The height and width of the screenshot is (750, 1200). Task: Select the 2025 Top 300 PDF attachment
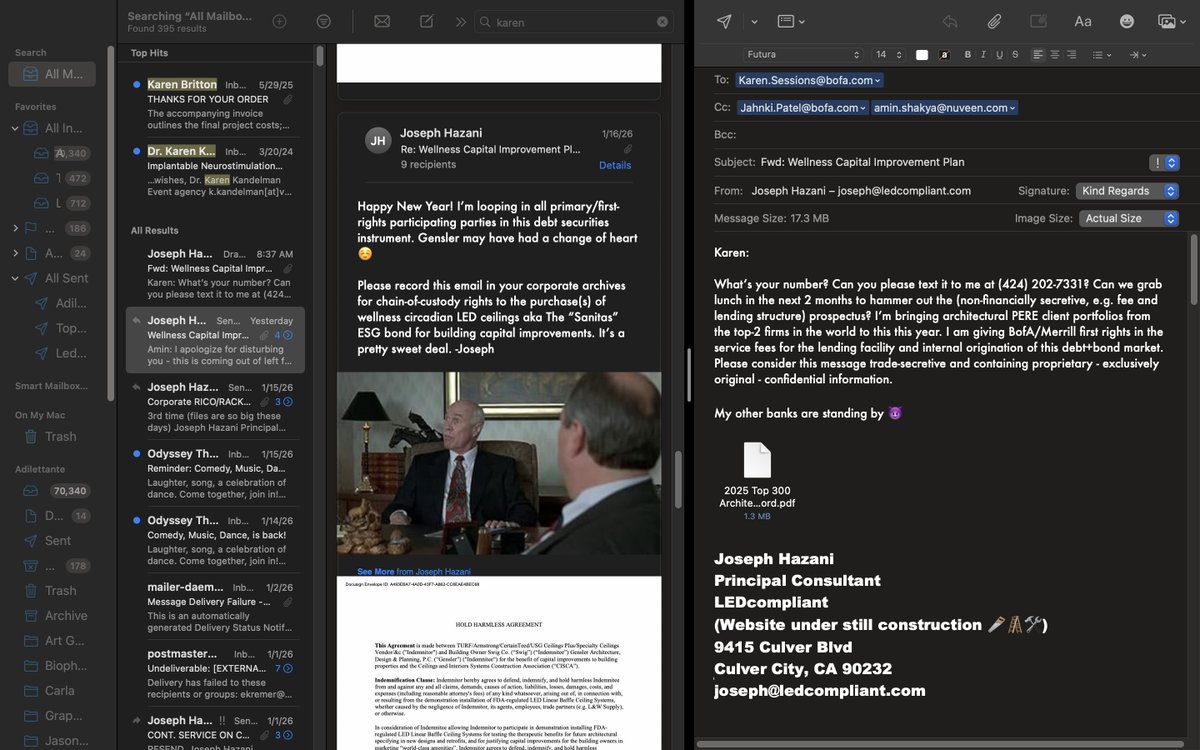click(x=757, y=480)
